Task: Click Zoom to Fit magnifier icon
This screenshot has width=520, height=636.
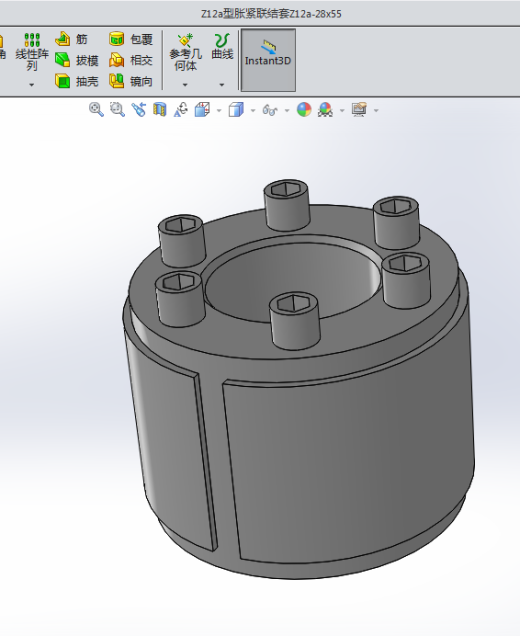Action: click(x=96, y=110)
